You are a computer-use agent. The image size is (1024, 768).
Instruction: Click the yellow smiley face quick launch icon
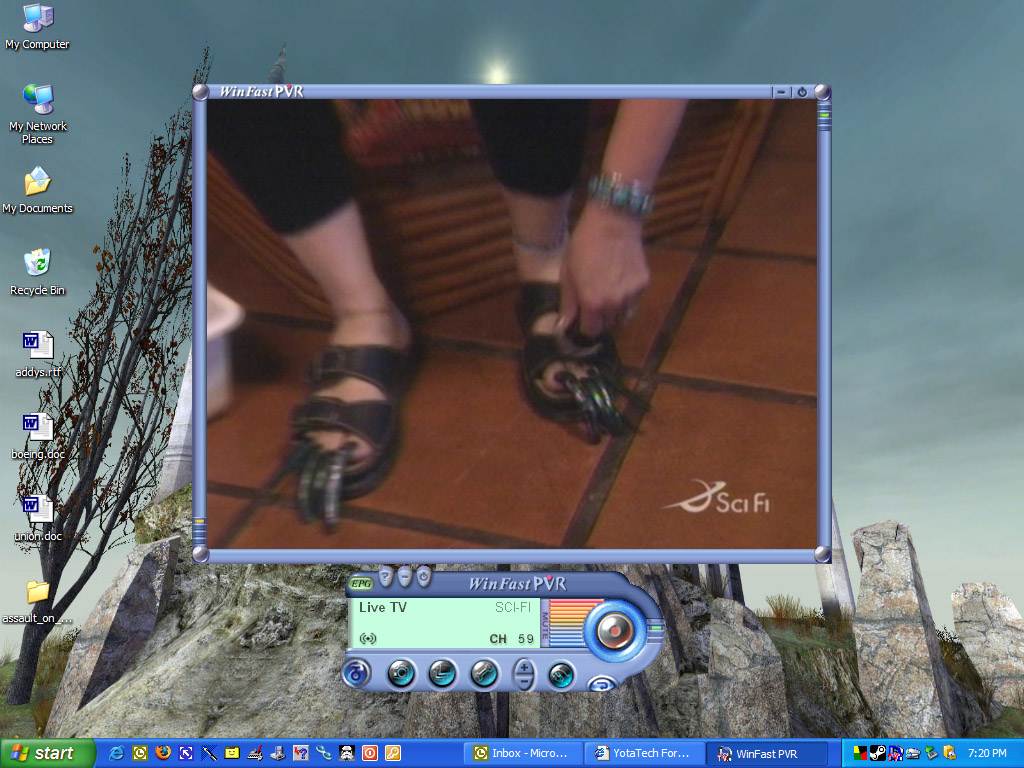pyautogui.click(x=232, y=753)
